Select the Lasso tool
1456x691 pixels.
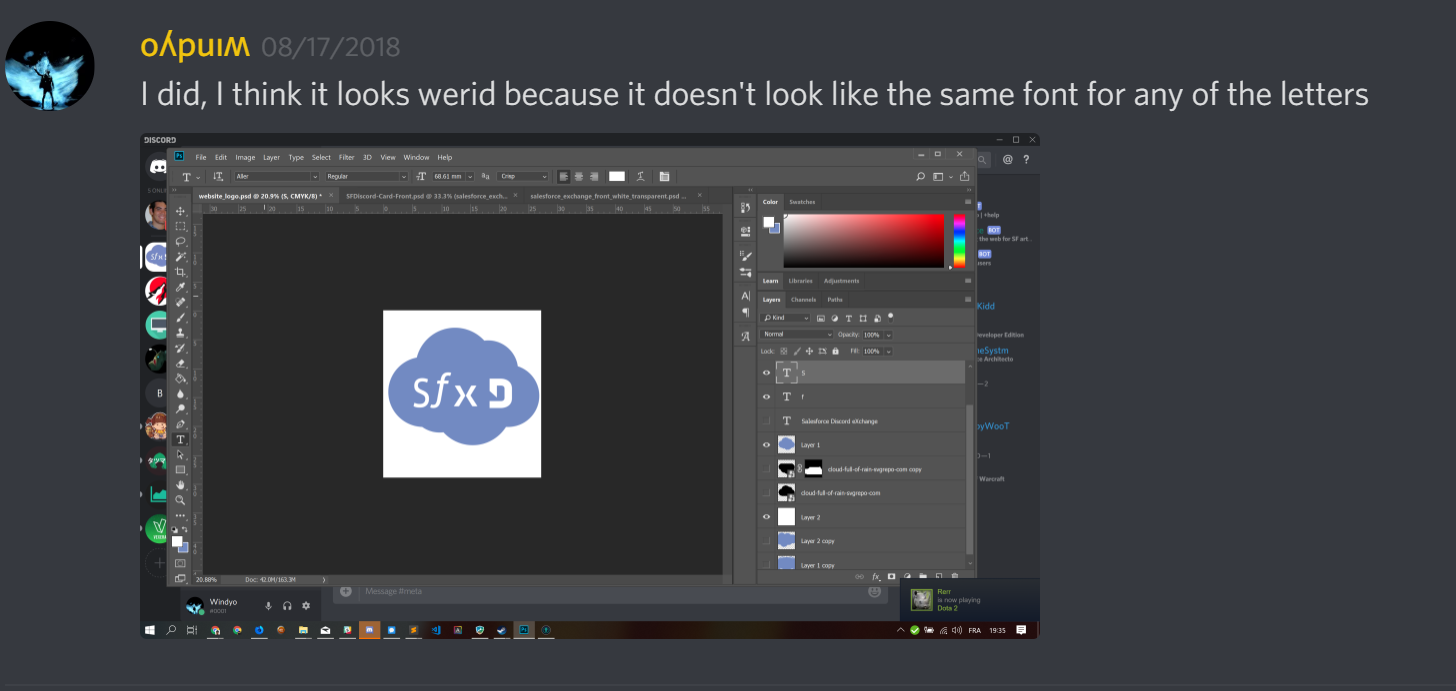181,241
